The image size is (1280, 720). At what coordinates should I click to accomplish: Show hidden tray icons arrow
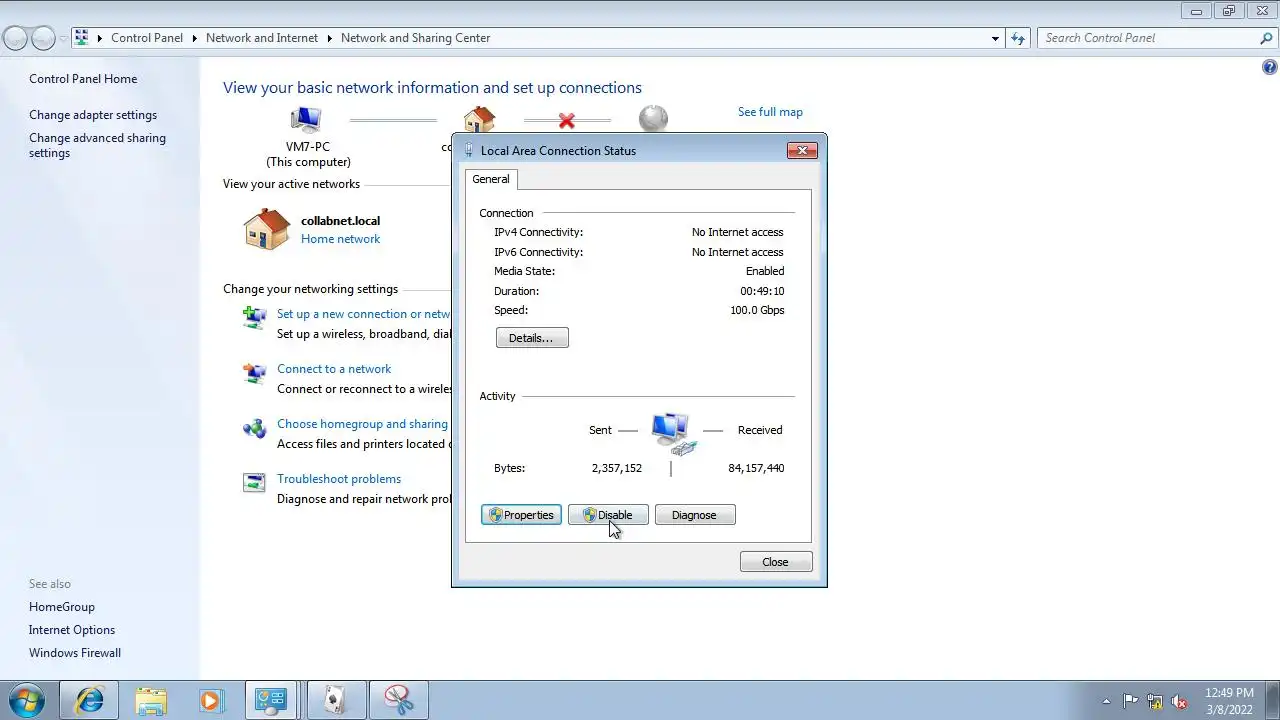pyautogui.click(x=1106, y=701)
